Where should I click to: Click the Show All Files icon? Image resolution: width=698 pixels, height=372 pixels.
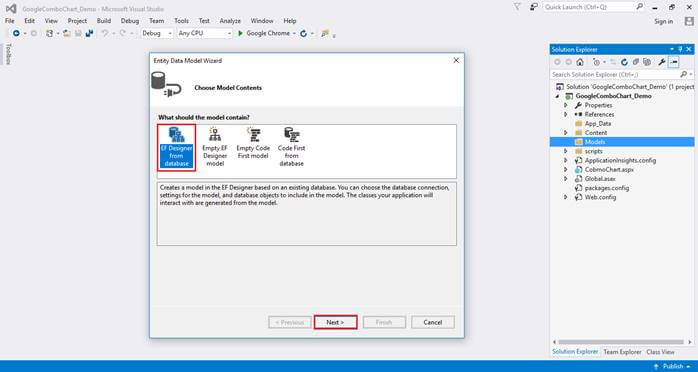[647, 62]
